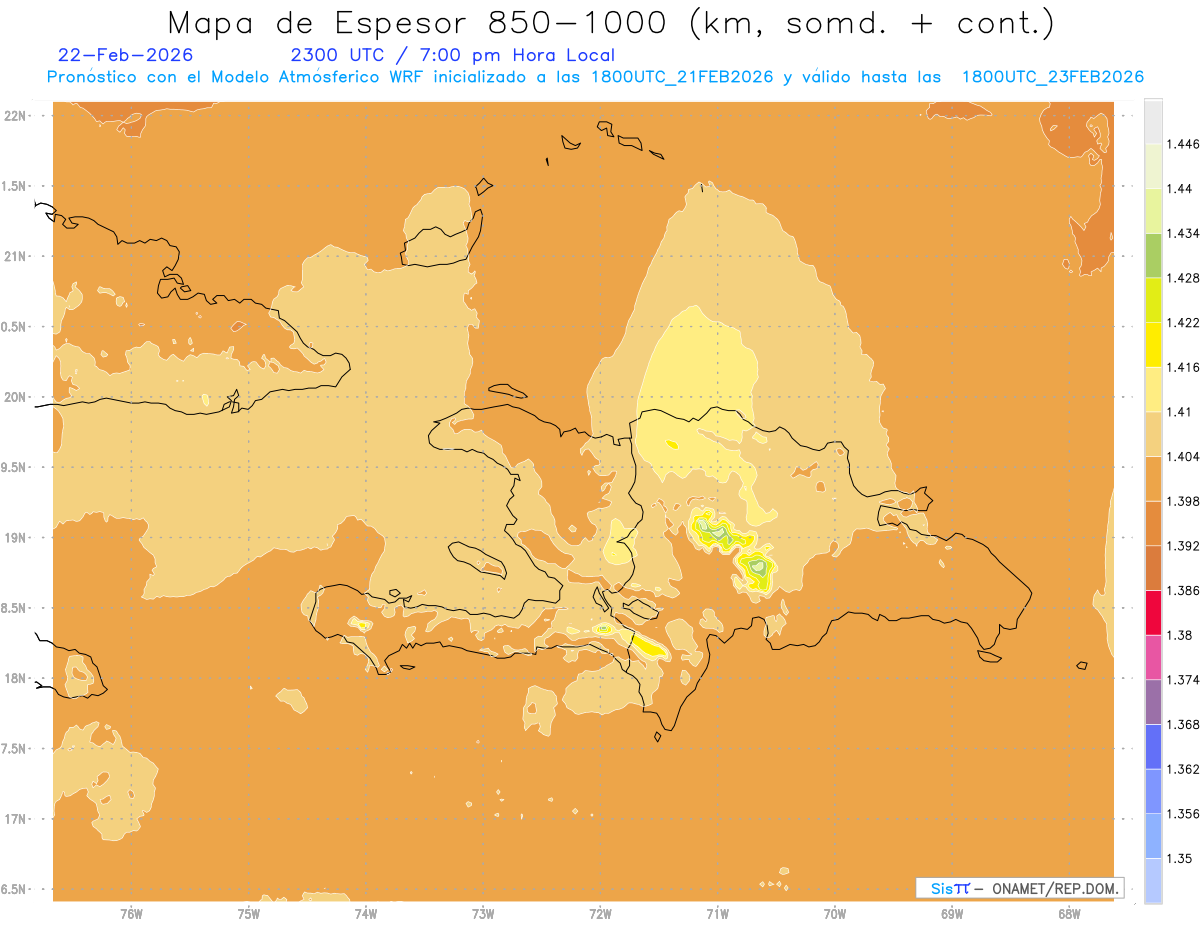The image size is (1200, 927).
Task: Click the colorbar value 1.416
Action: (x=1185, y=367)
